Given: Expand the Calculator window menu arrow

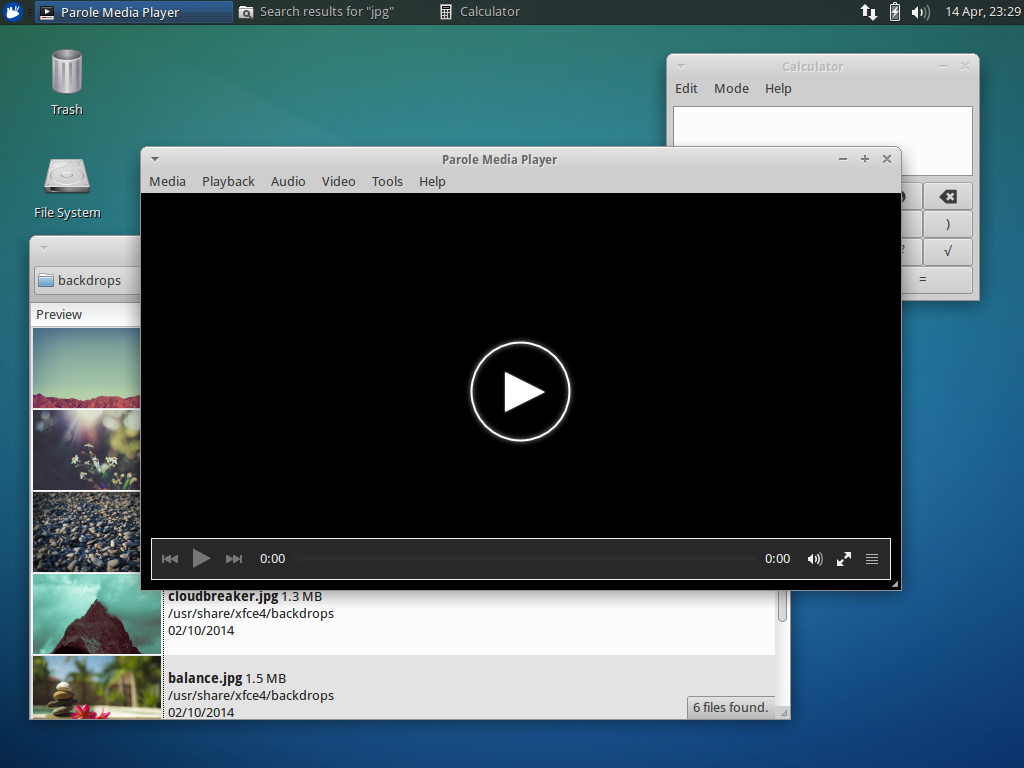Looking at the screenshot, I should tap(681, 66).
